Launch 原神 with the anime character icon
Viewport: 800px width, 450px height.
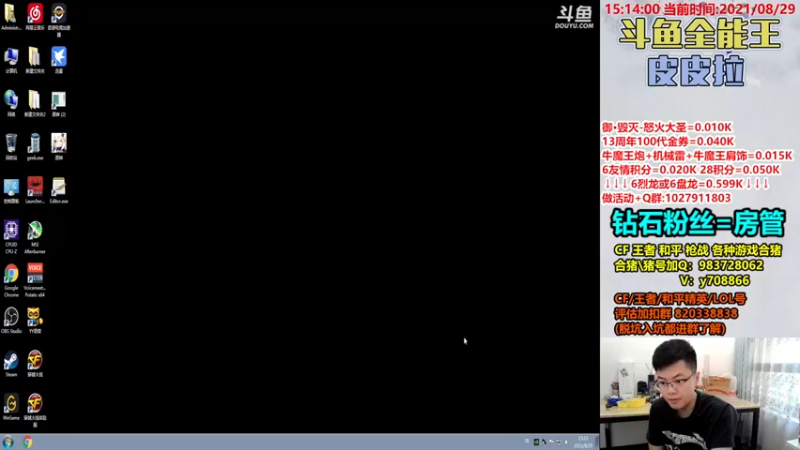tap(59, 147)
